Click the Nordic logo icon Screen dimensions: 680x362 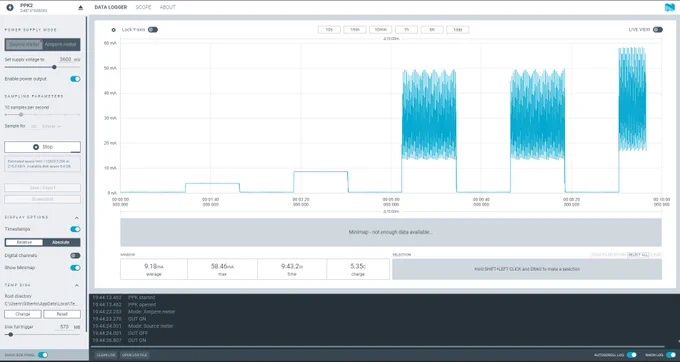point(670,7)
